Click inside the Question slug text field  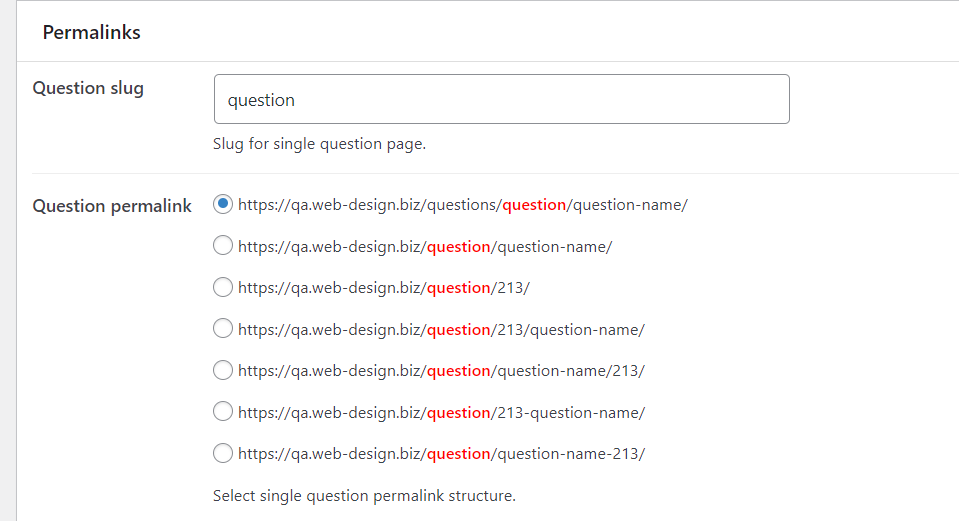point(501,100)
